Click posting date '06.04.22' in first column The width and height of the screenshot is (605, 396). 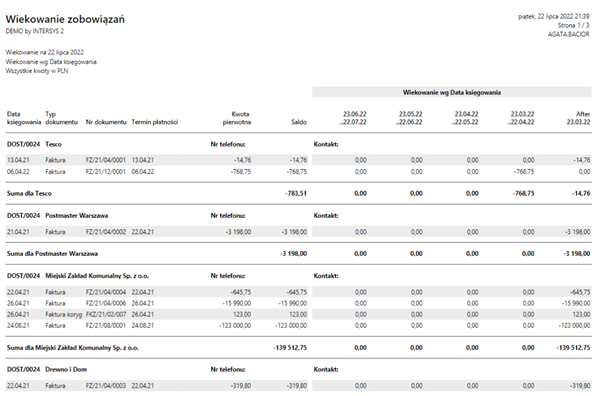[x=18, y=171]
